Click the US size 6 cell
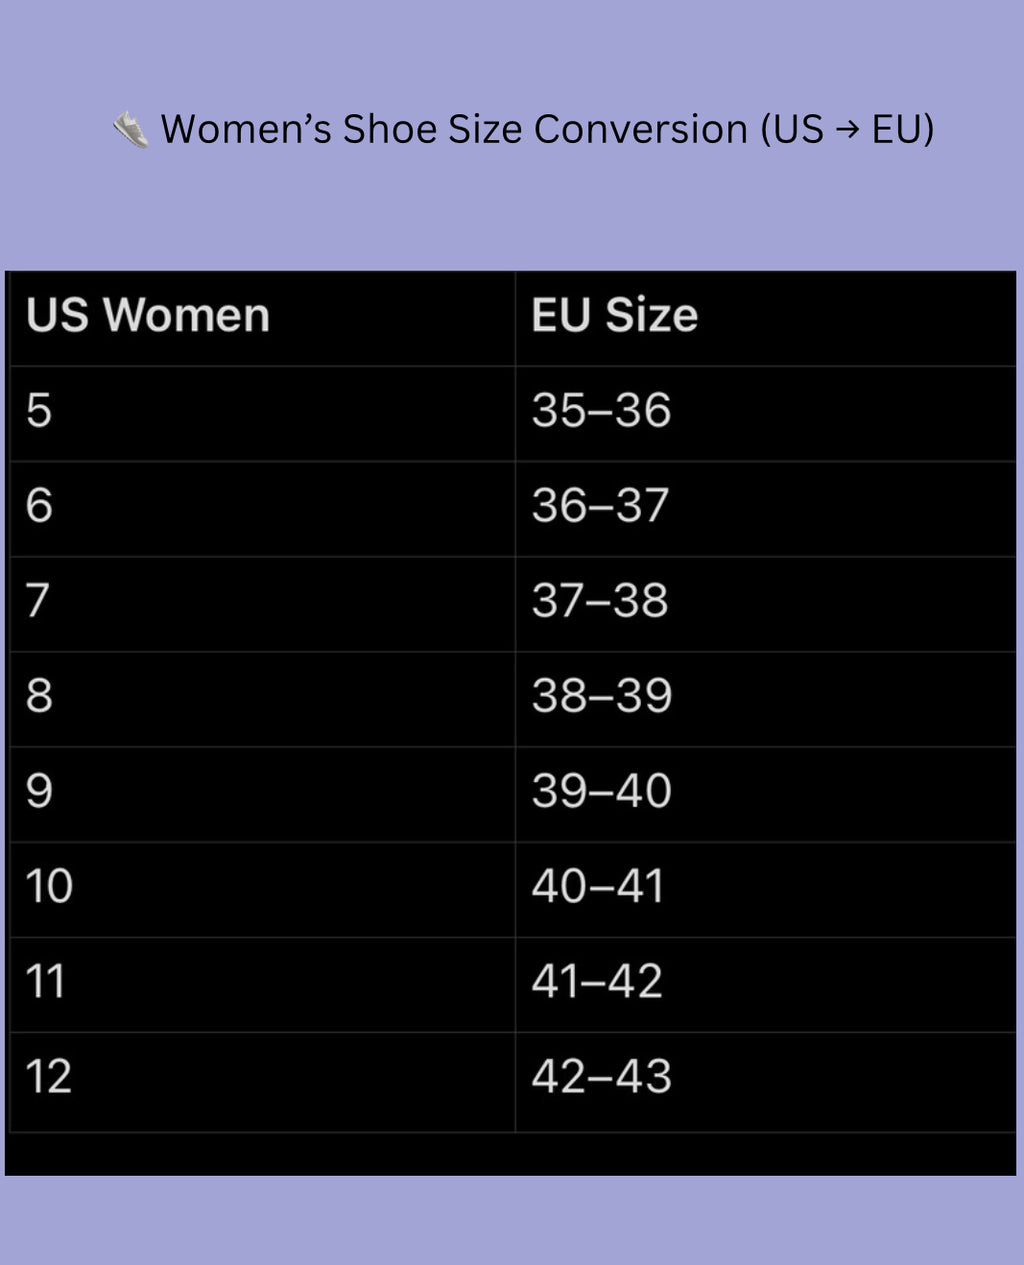Viewport: 1024px width, 1265px height. pos(39,506)
